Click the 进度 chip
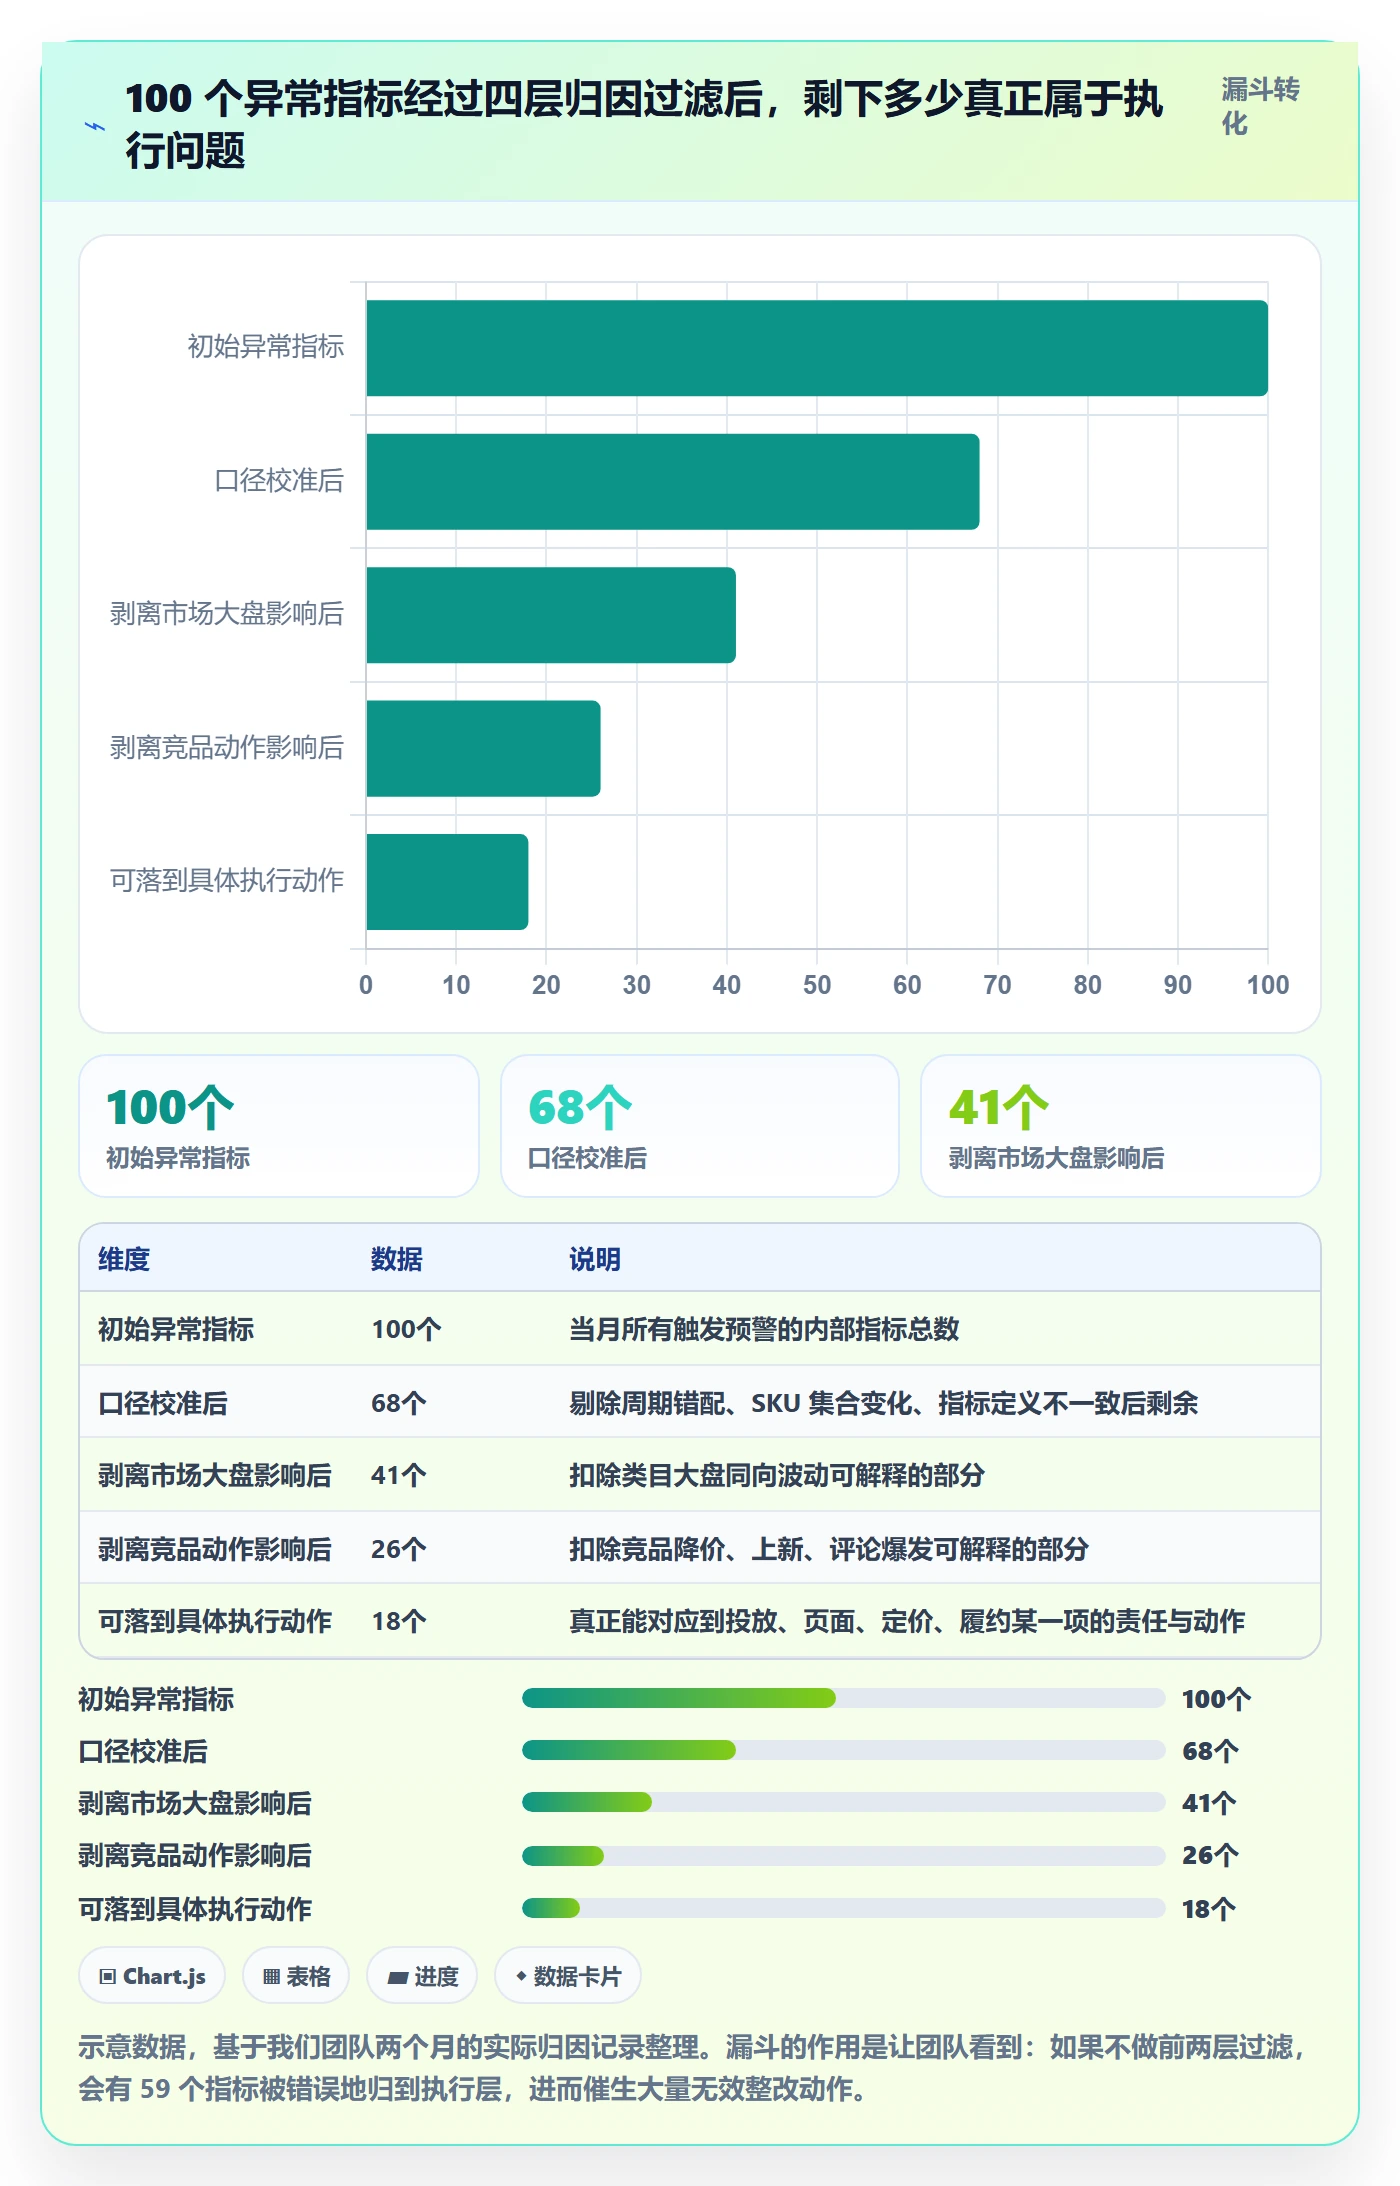1400x2186 pixels. tap(422, 1976)
